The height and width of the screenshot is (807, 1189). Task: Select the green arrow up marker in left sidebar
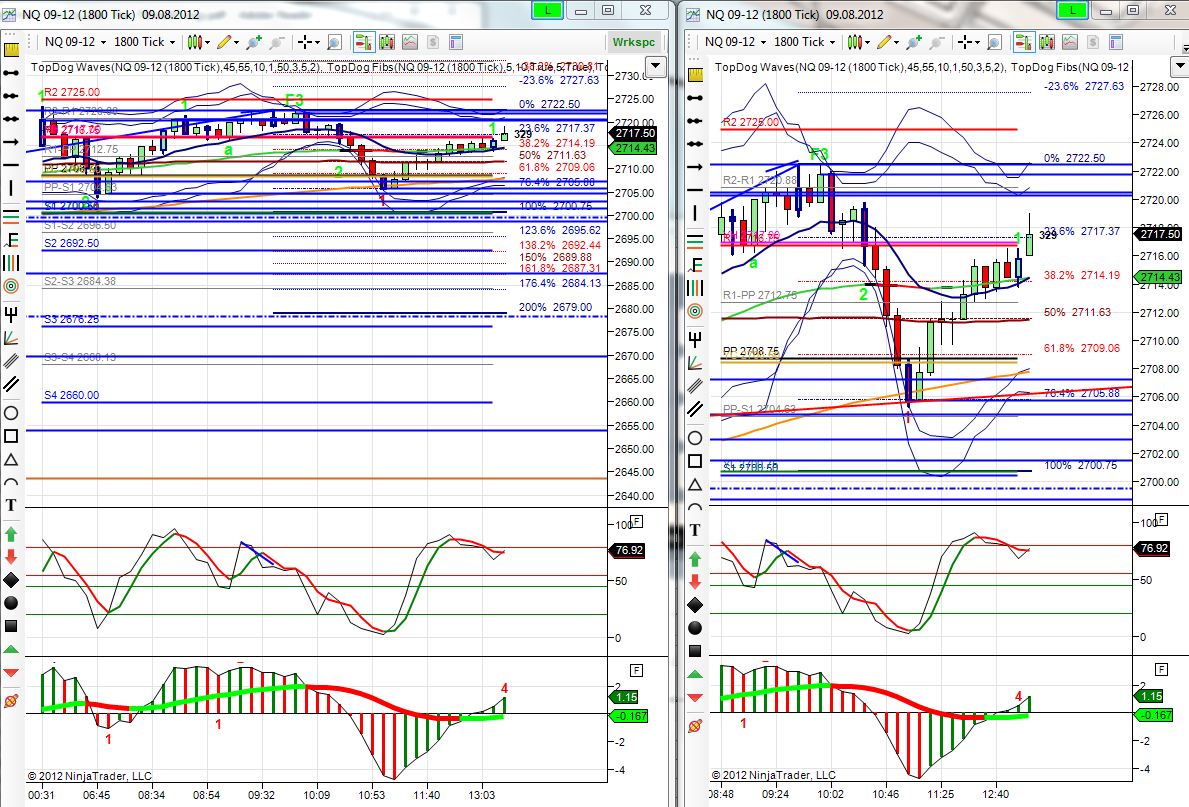click(11, 534)
